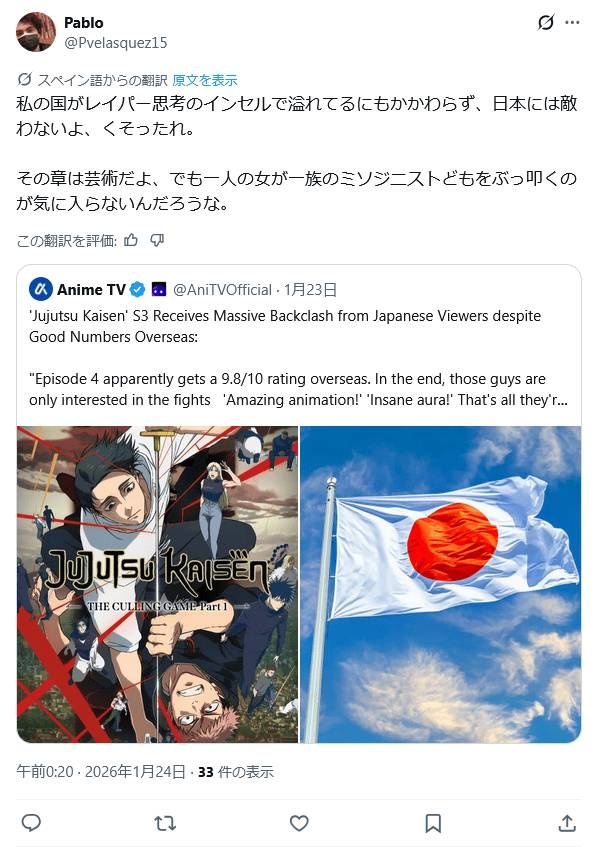598x847 pixels.
Task: Click the reply speech bubble icon
Action: 31,823
